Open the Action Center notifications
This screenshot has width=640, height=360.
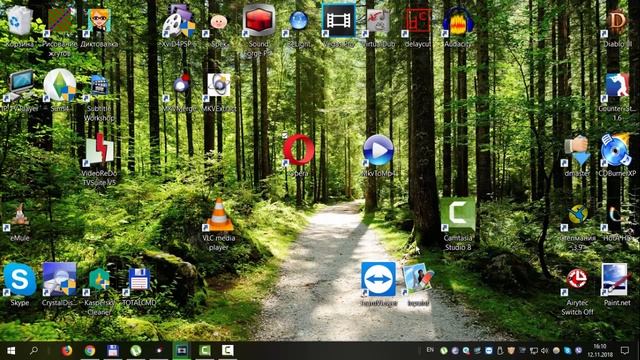coord(624,351)
